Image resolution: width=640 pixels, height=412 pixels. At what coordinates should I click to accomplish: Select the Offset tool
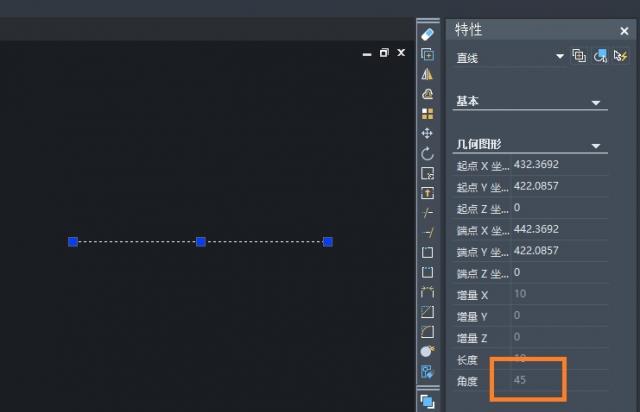point(427,94)
